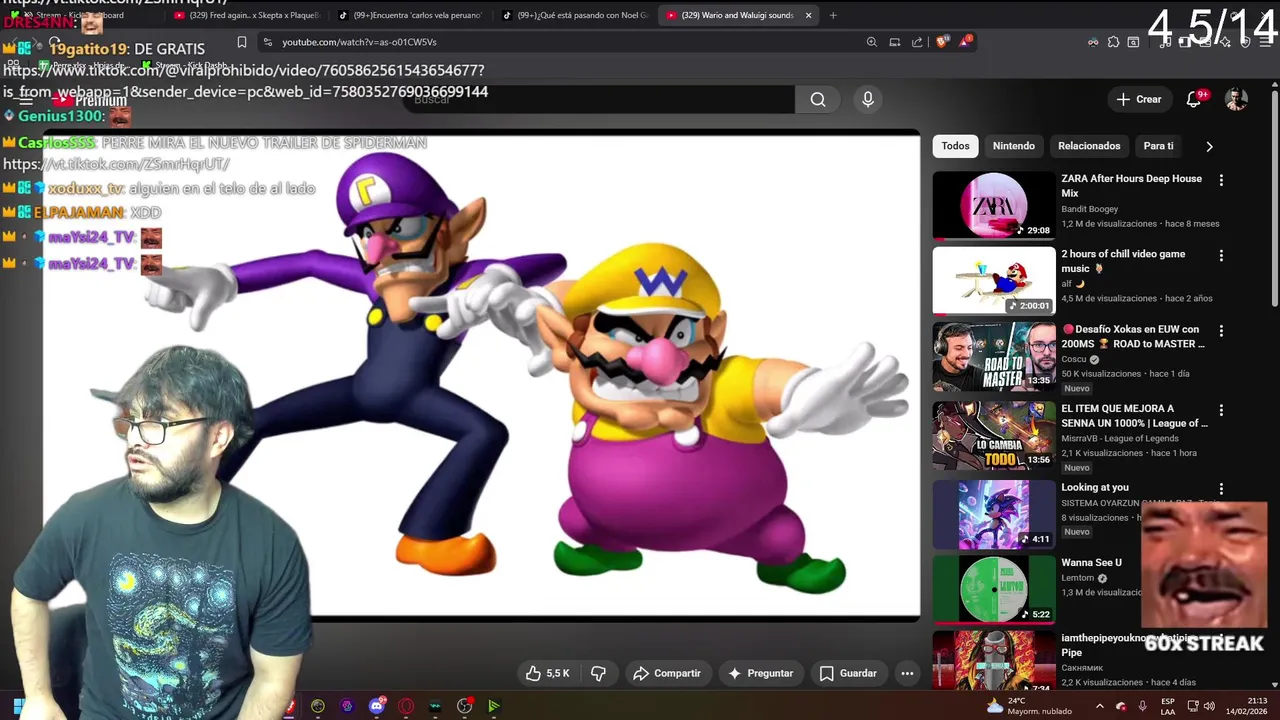
Task: Open volume speaker icon in system tray
Action: (x=1208, y=706)
